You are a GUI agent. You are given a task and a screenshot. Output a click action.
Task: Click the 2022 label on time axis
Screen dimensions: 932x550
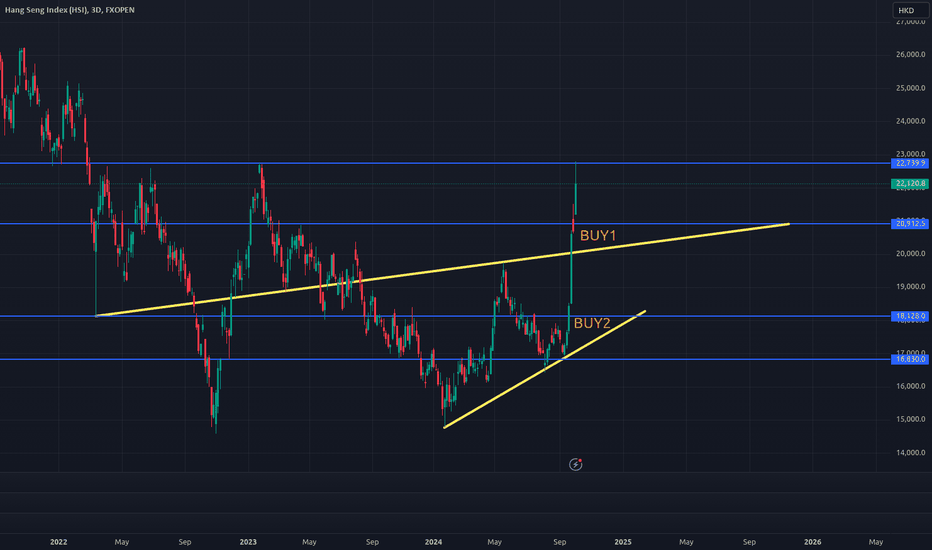point(58,542)
